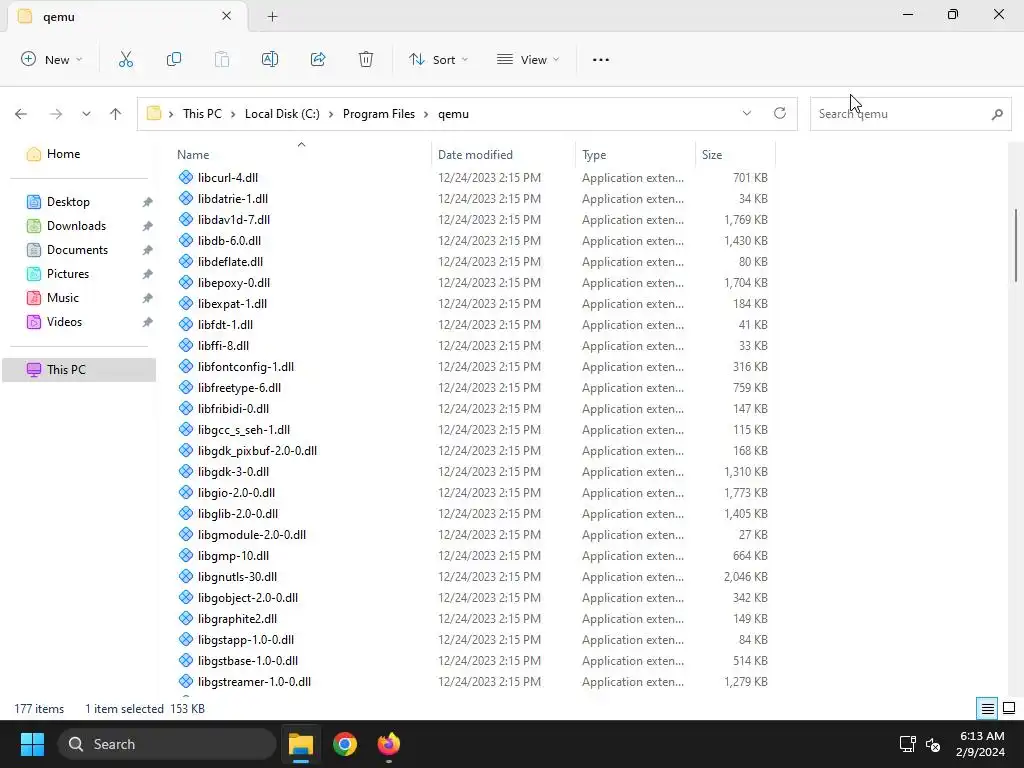Unpin Desktop using its pin icon

148,202
